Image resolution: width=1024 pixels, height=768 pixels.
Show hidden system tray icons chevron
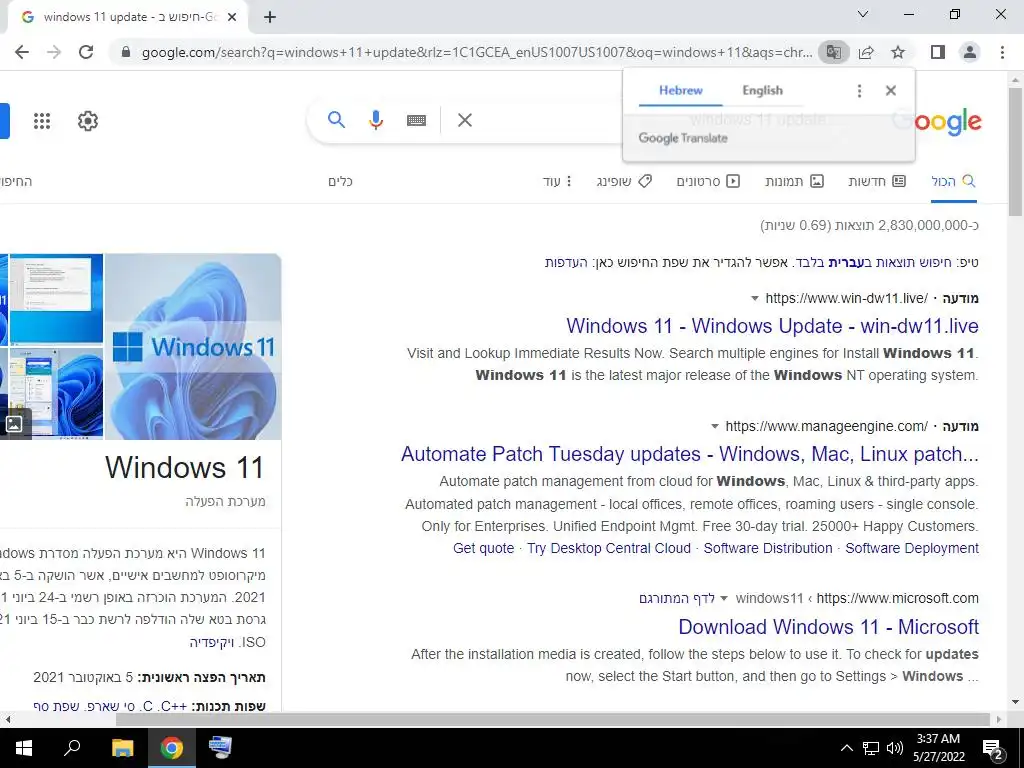click(846, 748)
